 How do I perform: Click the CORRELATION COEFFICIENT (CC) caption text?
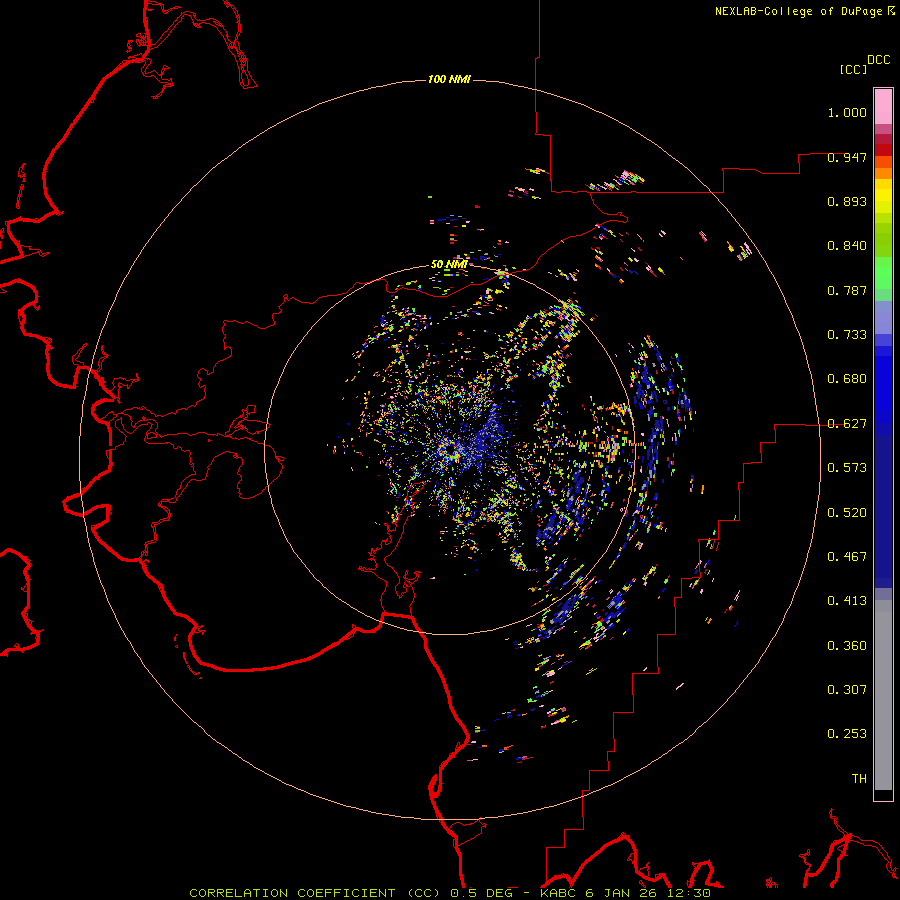click(x=315, y=893)
